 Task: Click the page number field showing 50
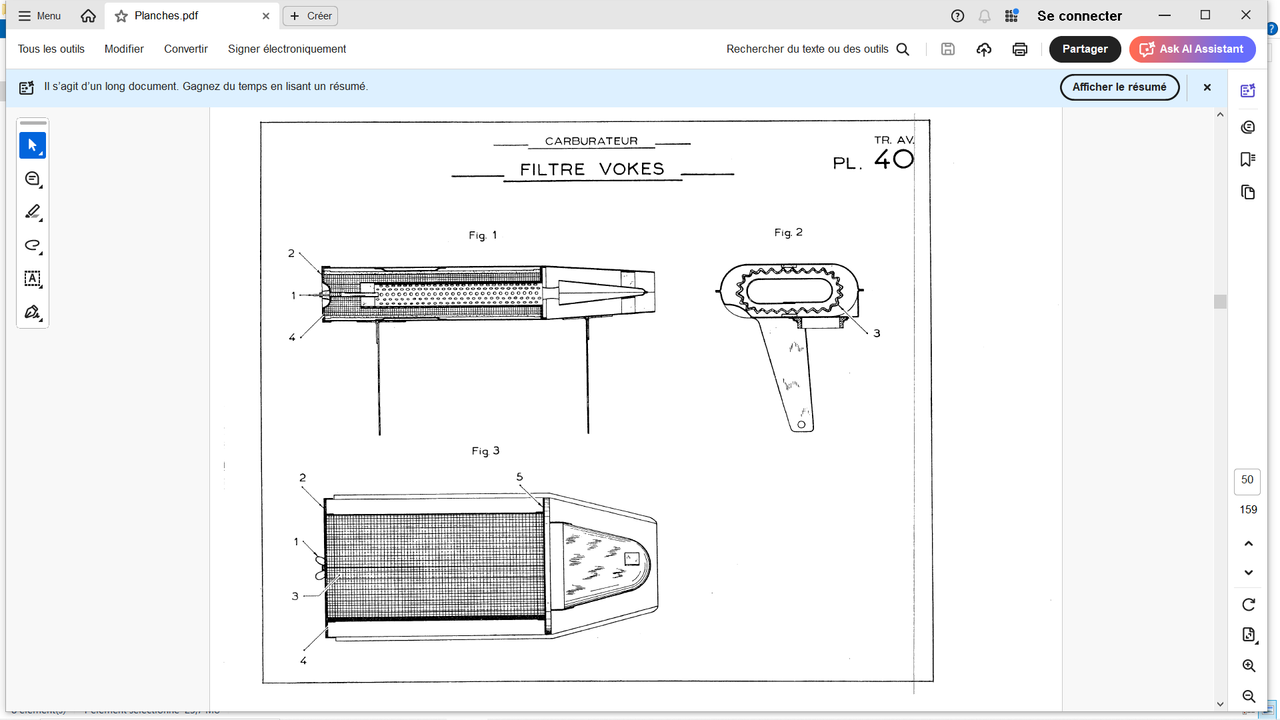point(1247,480)
